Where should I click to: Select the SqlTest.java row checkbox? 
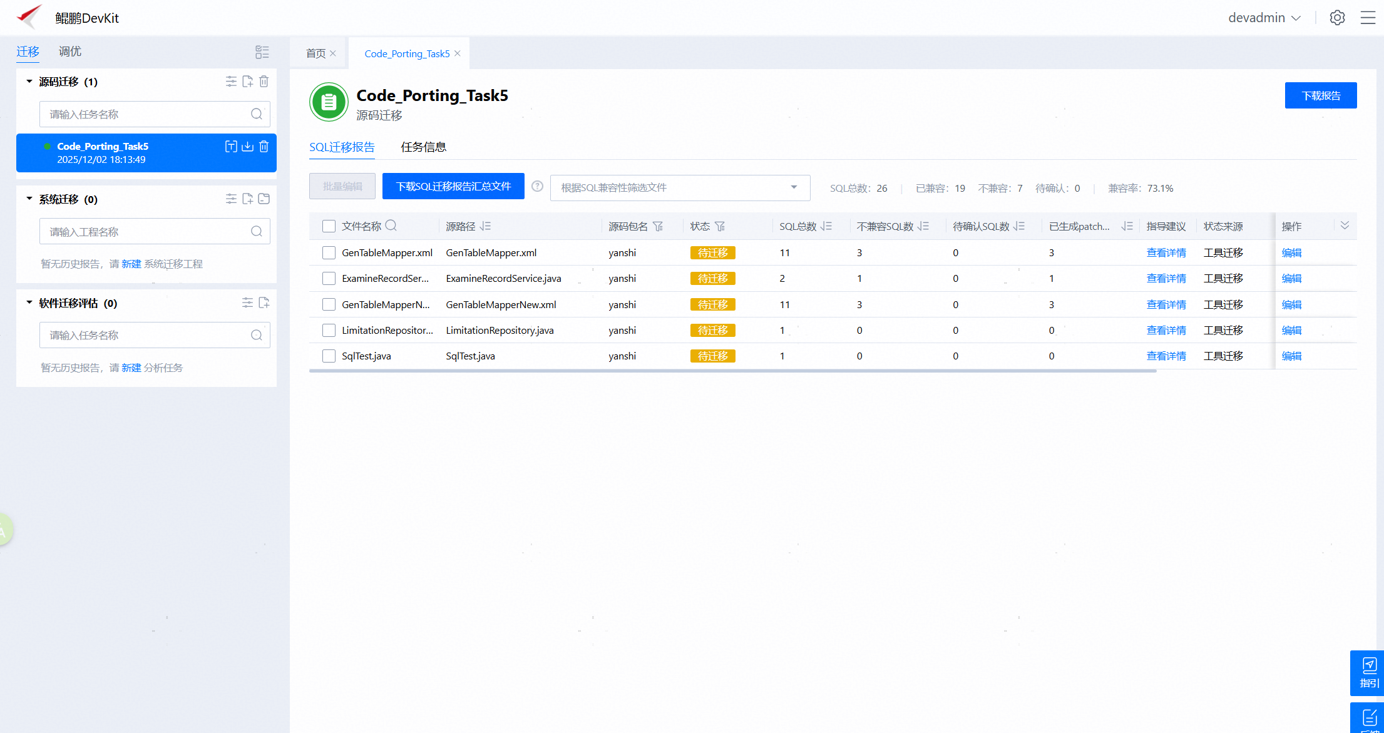pyautogui.click(x=328, y=356)
